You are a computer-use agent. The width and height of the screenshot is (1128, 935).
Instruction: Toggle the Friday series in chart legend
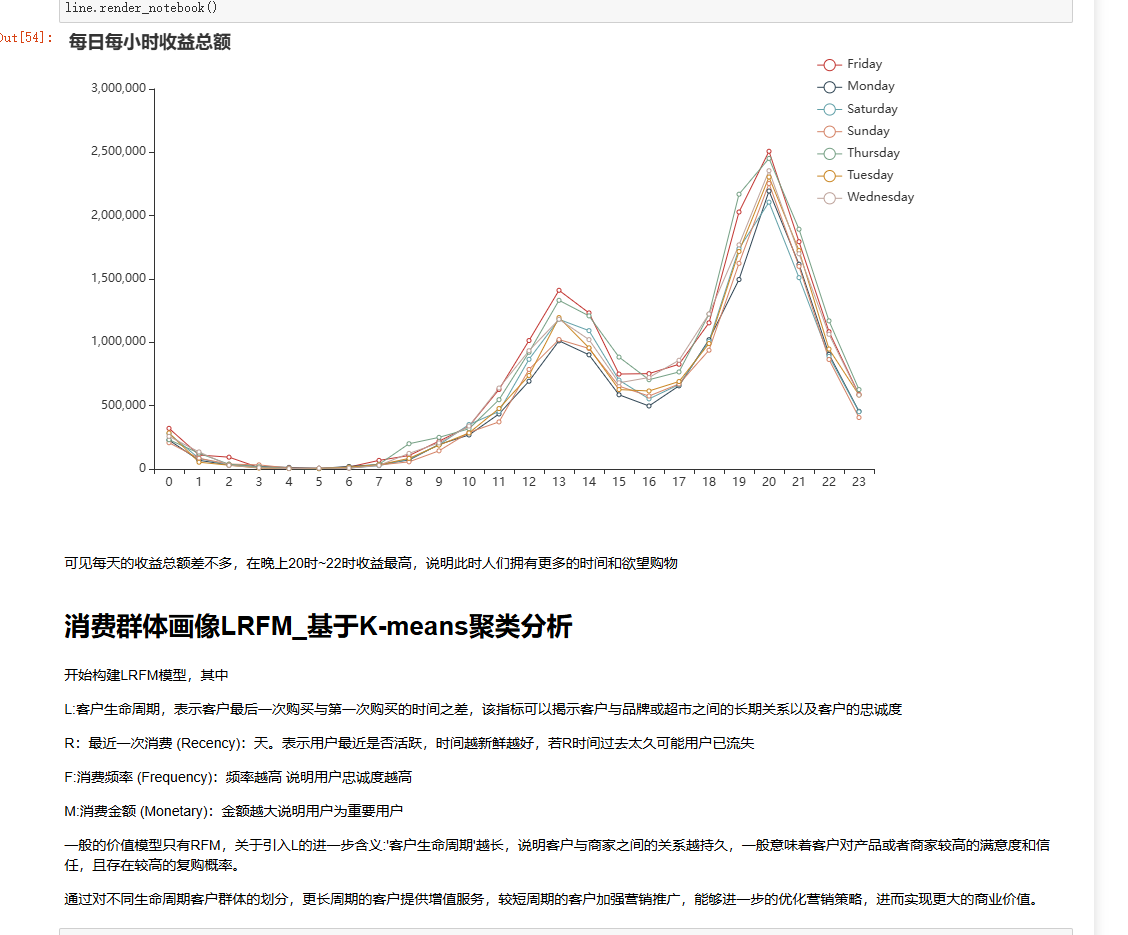click(x=850, y=64)
